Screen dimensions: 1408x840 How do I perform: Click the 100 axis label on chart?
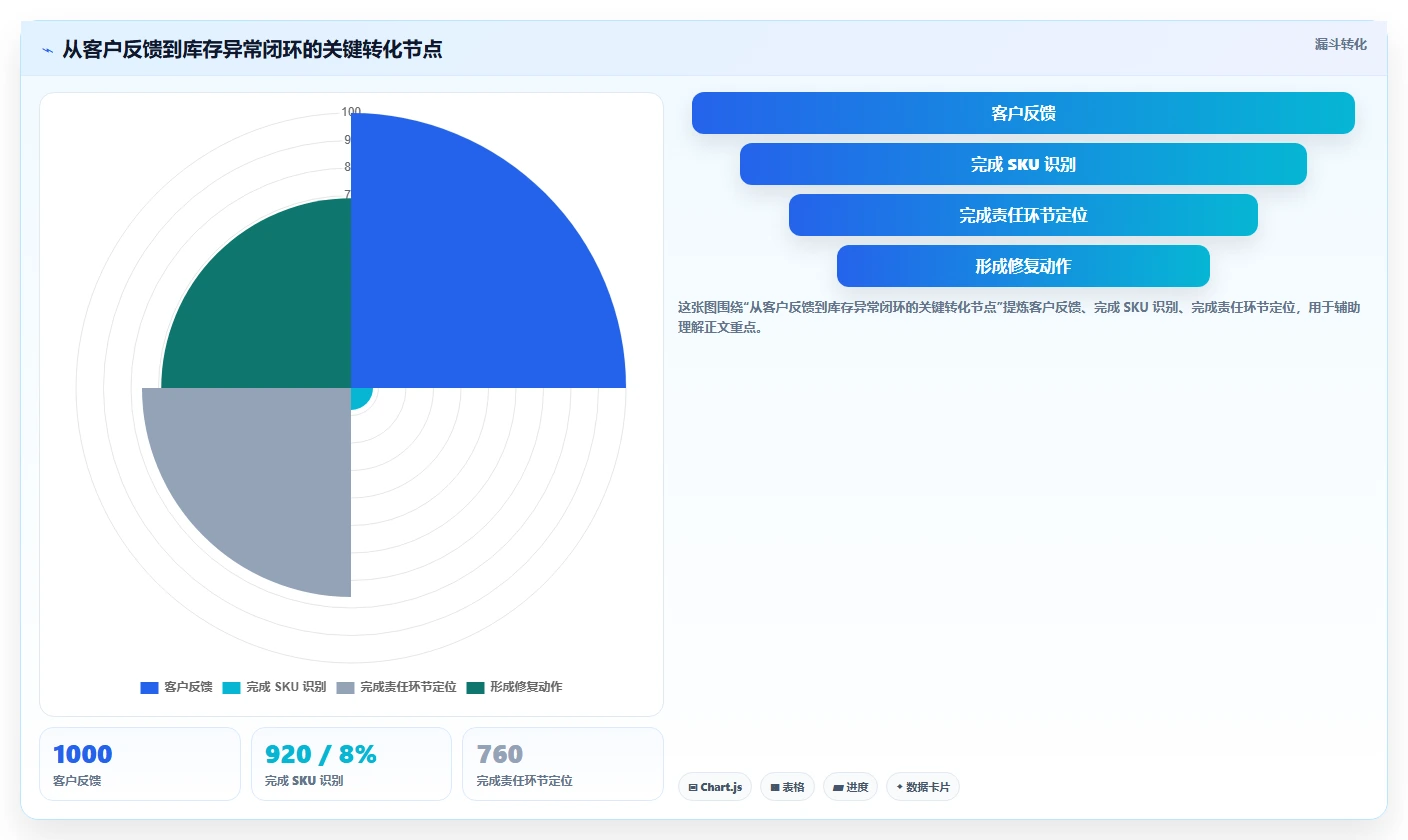(x=351, y=112)
